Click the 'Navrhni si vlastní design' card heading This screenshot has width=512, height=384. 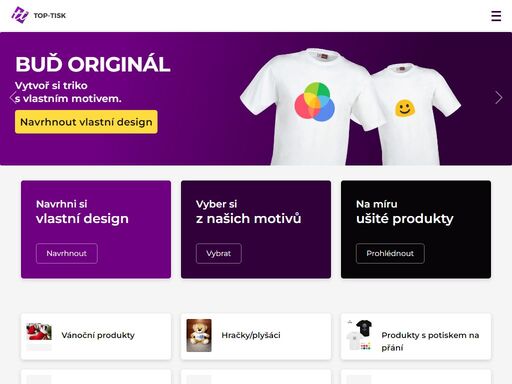pyautogui.click(x=82, y=212)
